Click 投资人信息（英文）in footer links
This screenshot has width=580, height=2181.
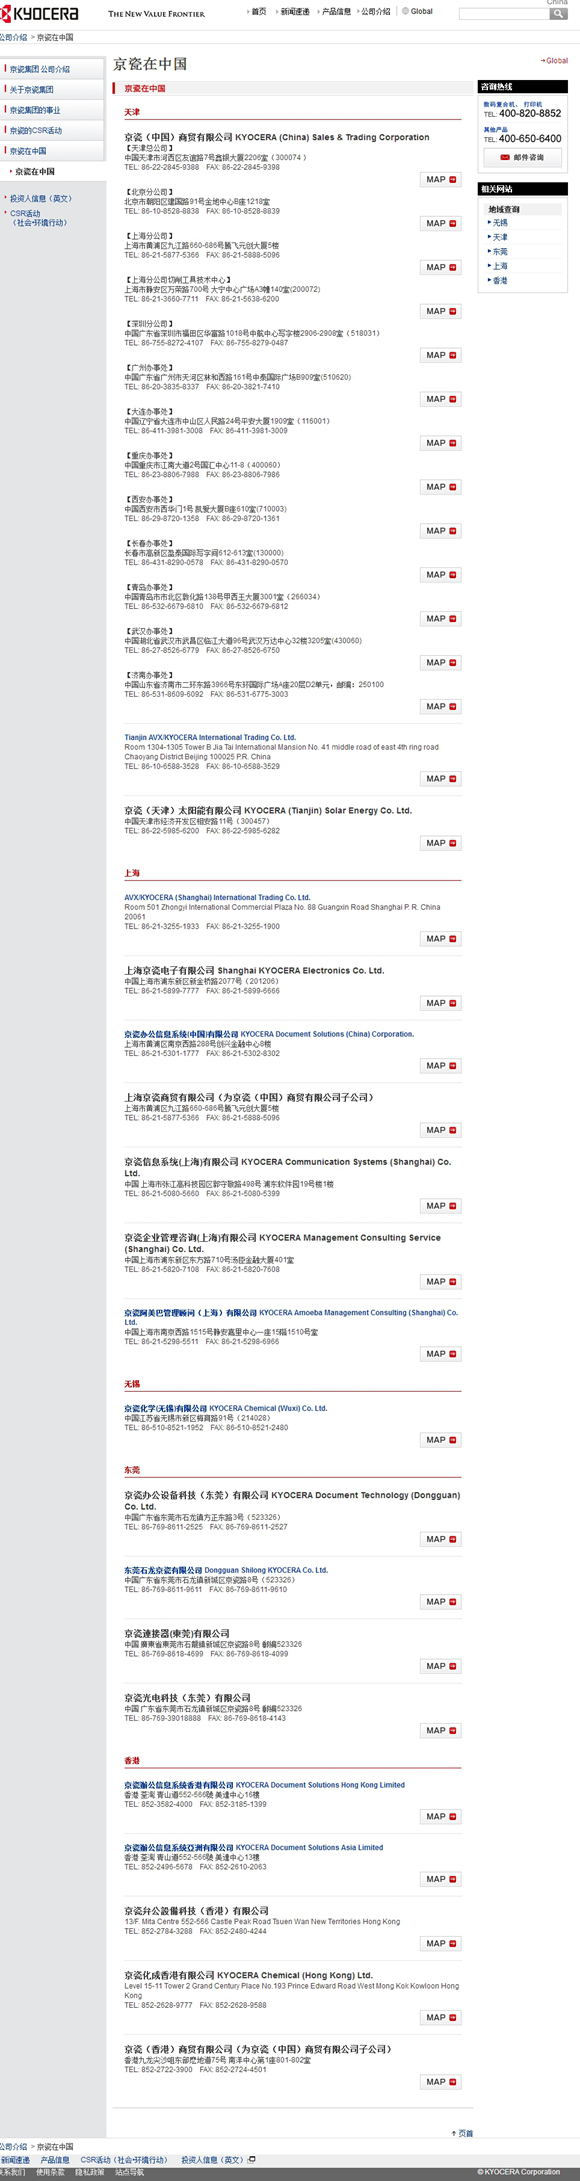pyautogui.click(x=213, y=2159)
